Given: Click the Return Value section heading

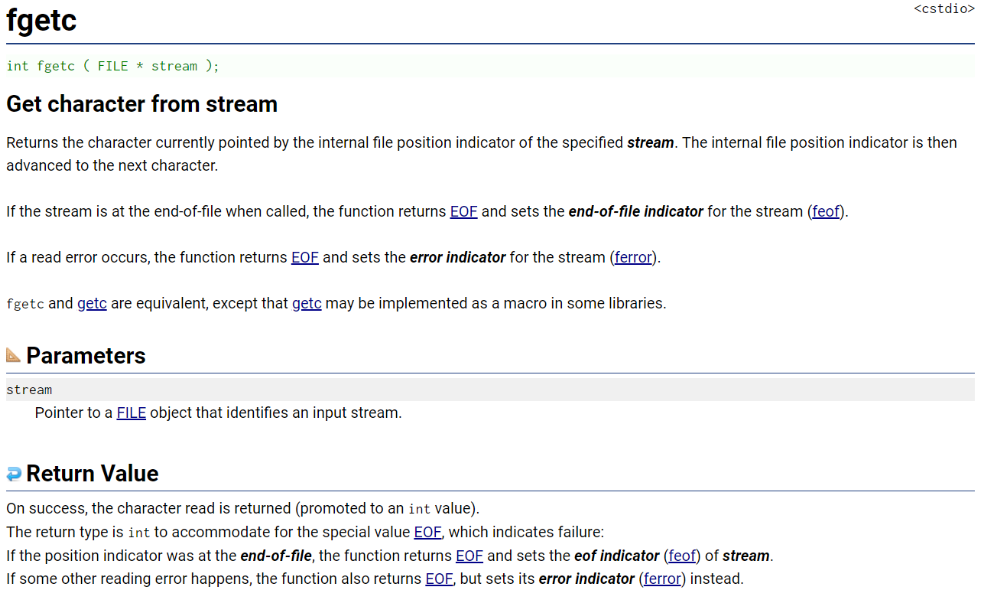Looking at the screenshot, I should tap(92, 473).
